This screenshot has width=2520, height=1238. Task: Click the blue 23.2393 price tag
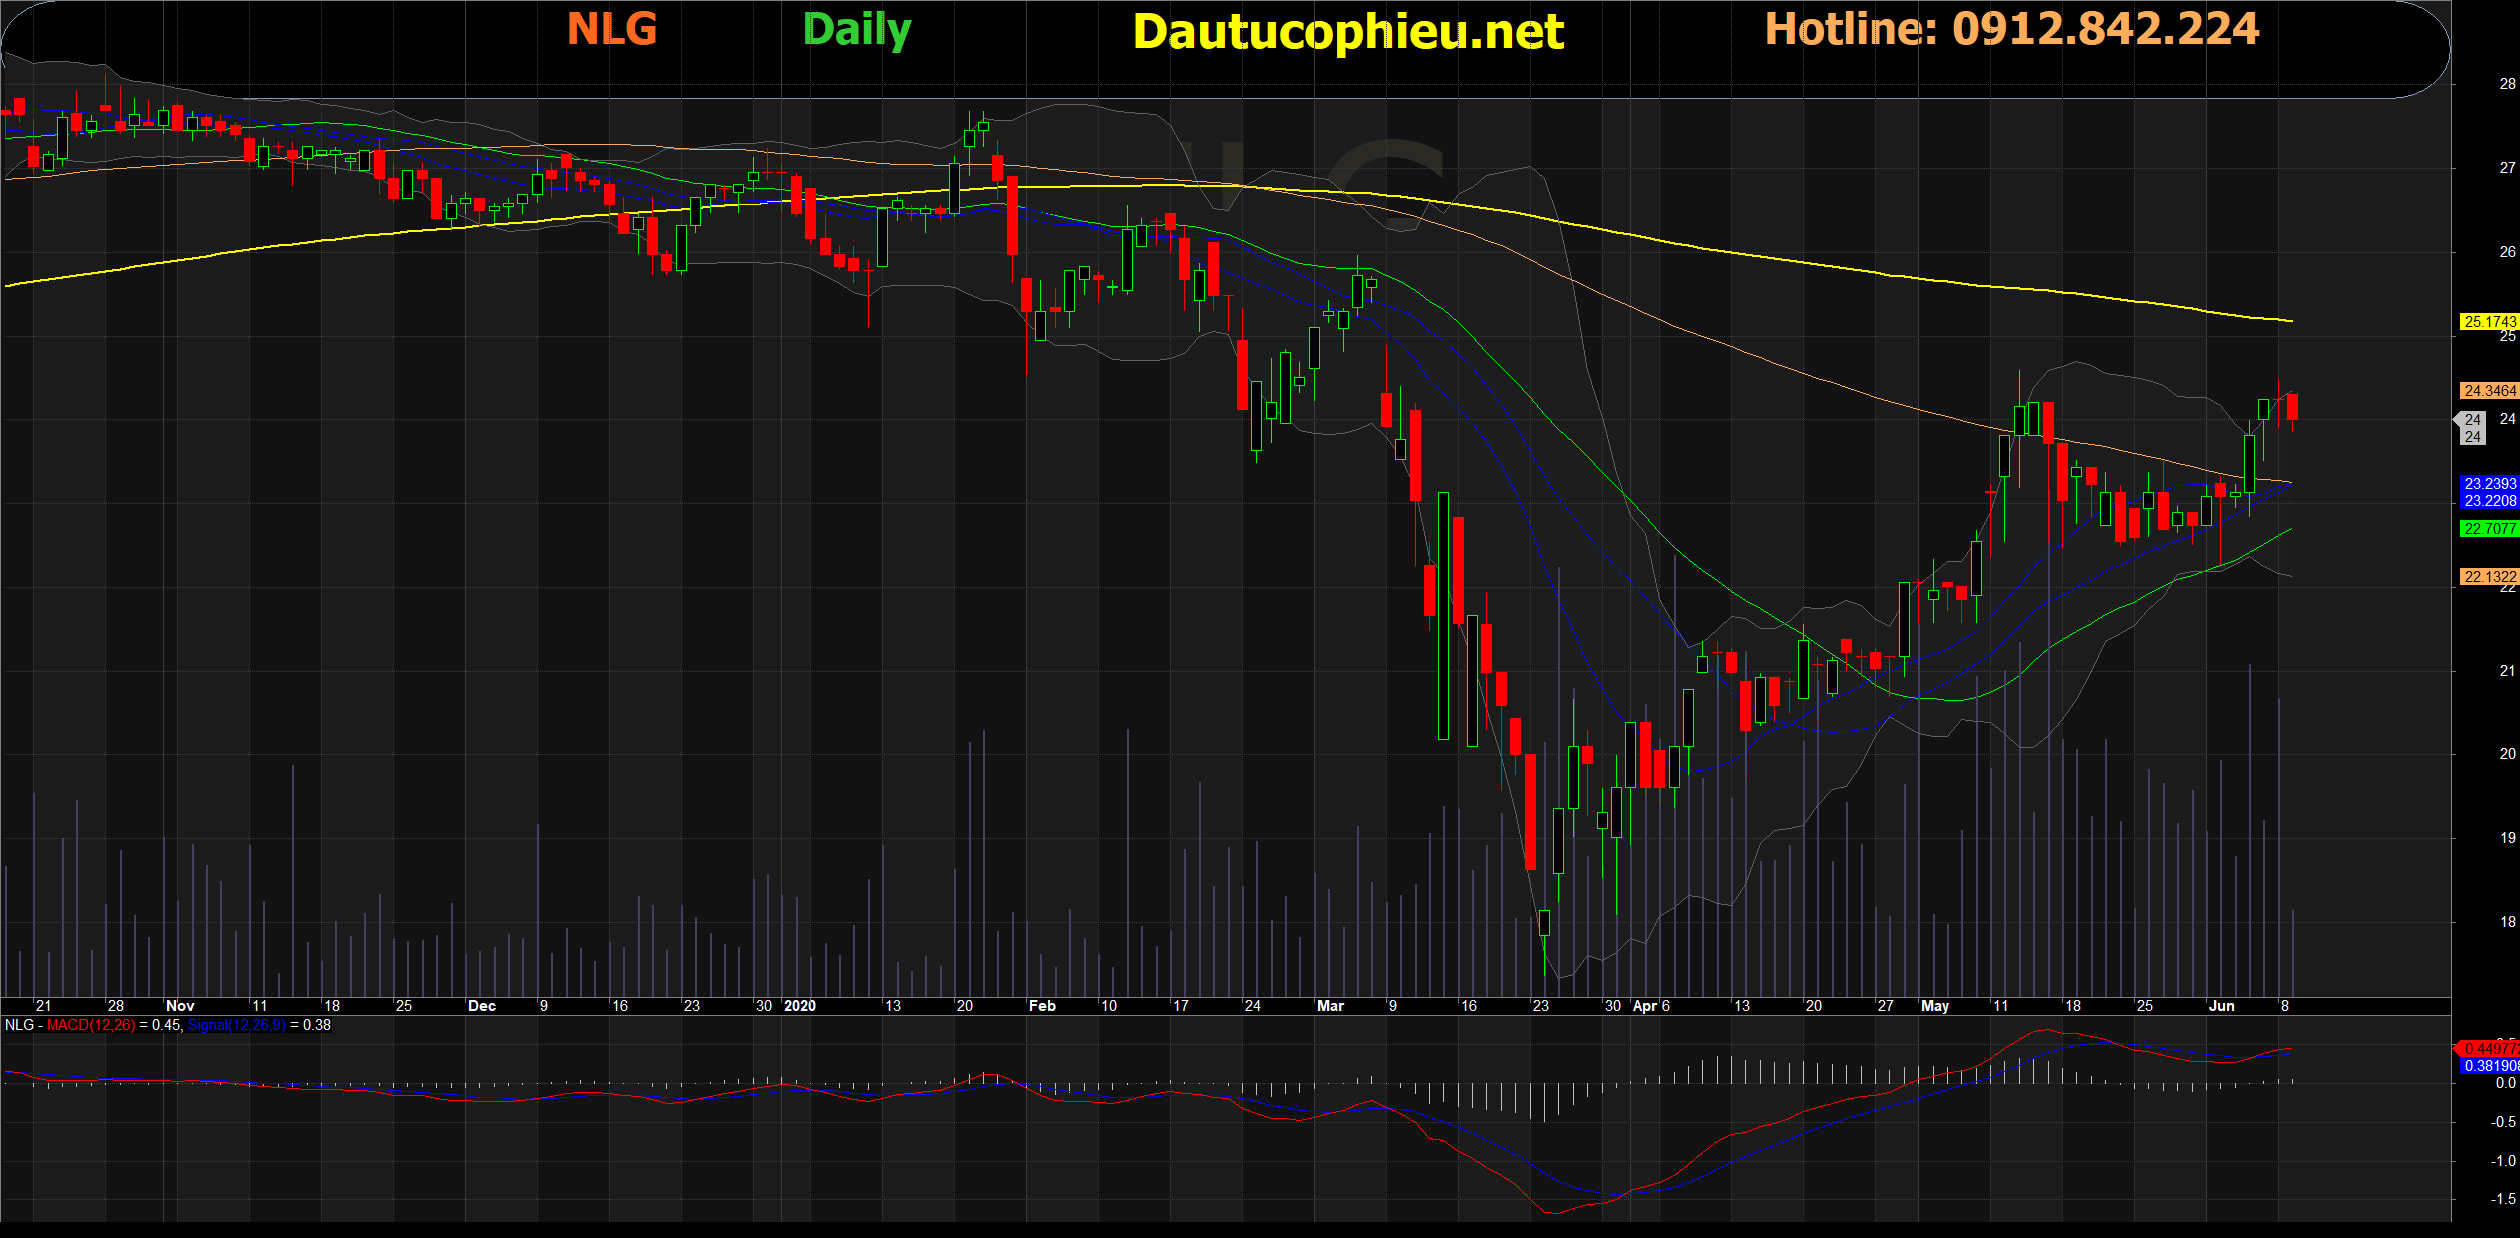pyautogui.click(x=2489, y=484)
